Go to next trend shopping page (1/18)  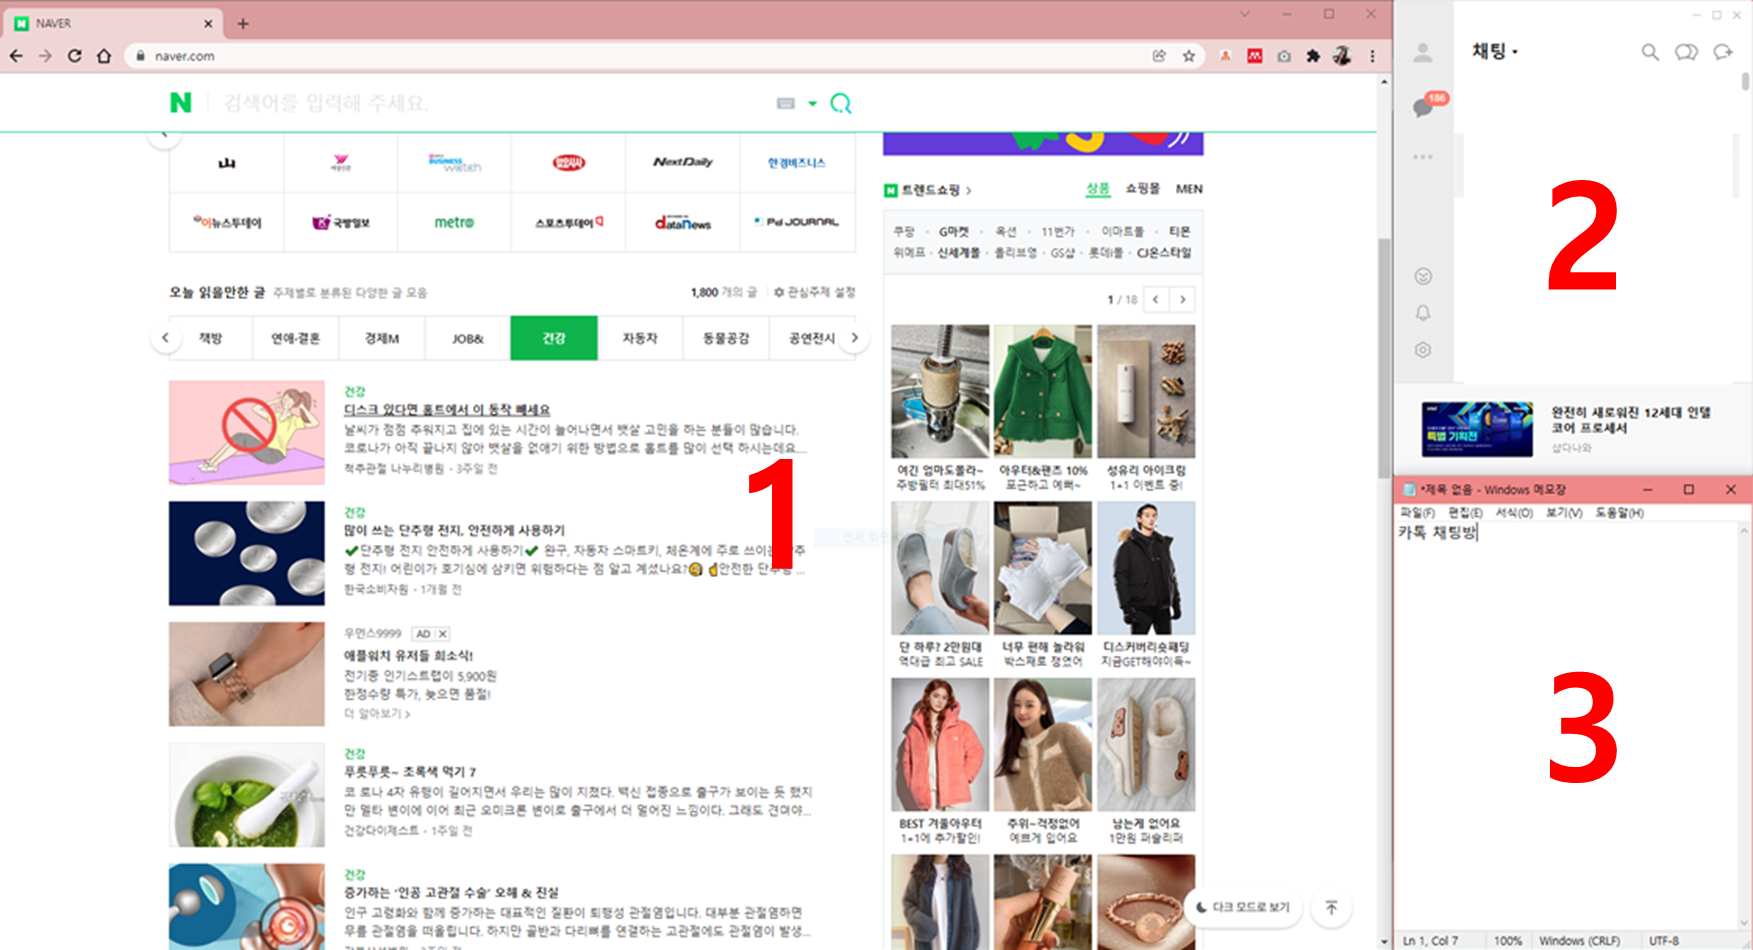click(1183, 299)
